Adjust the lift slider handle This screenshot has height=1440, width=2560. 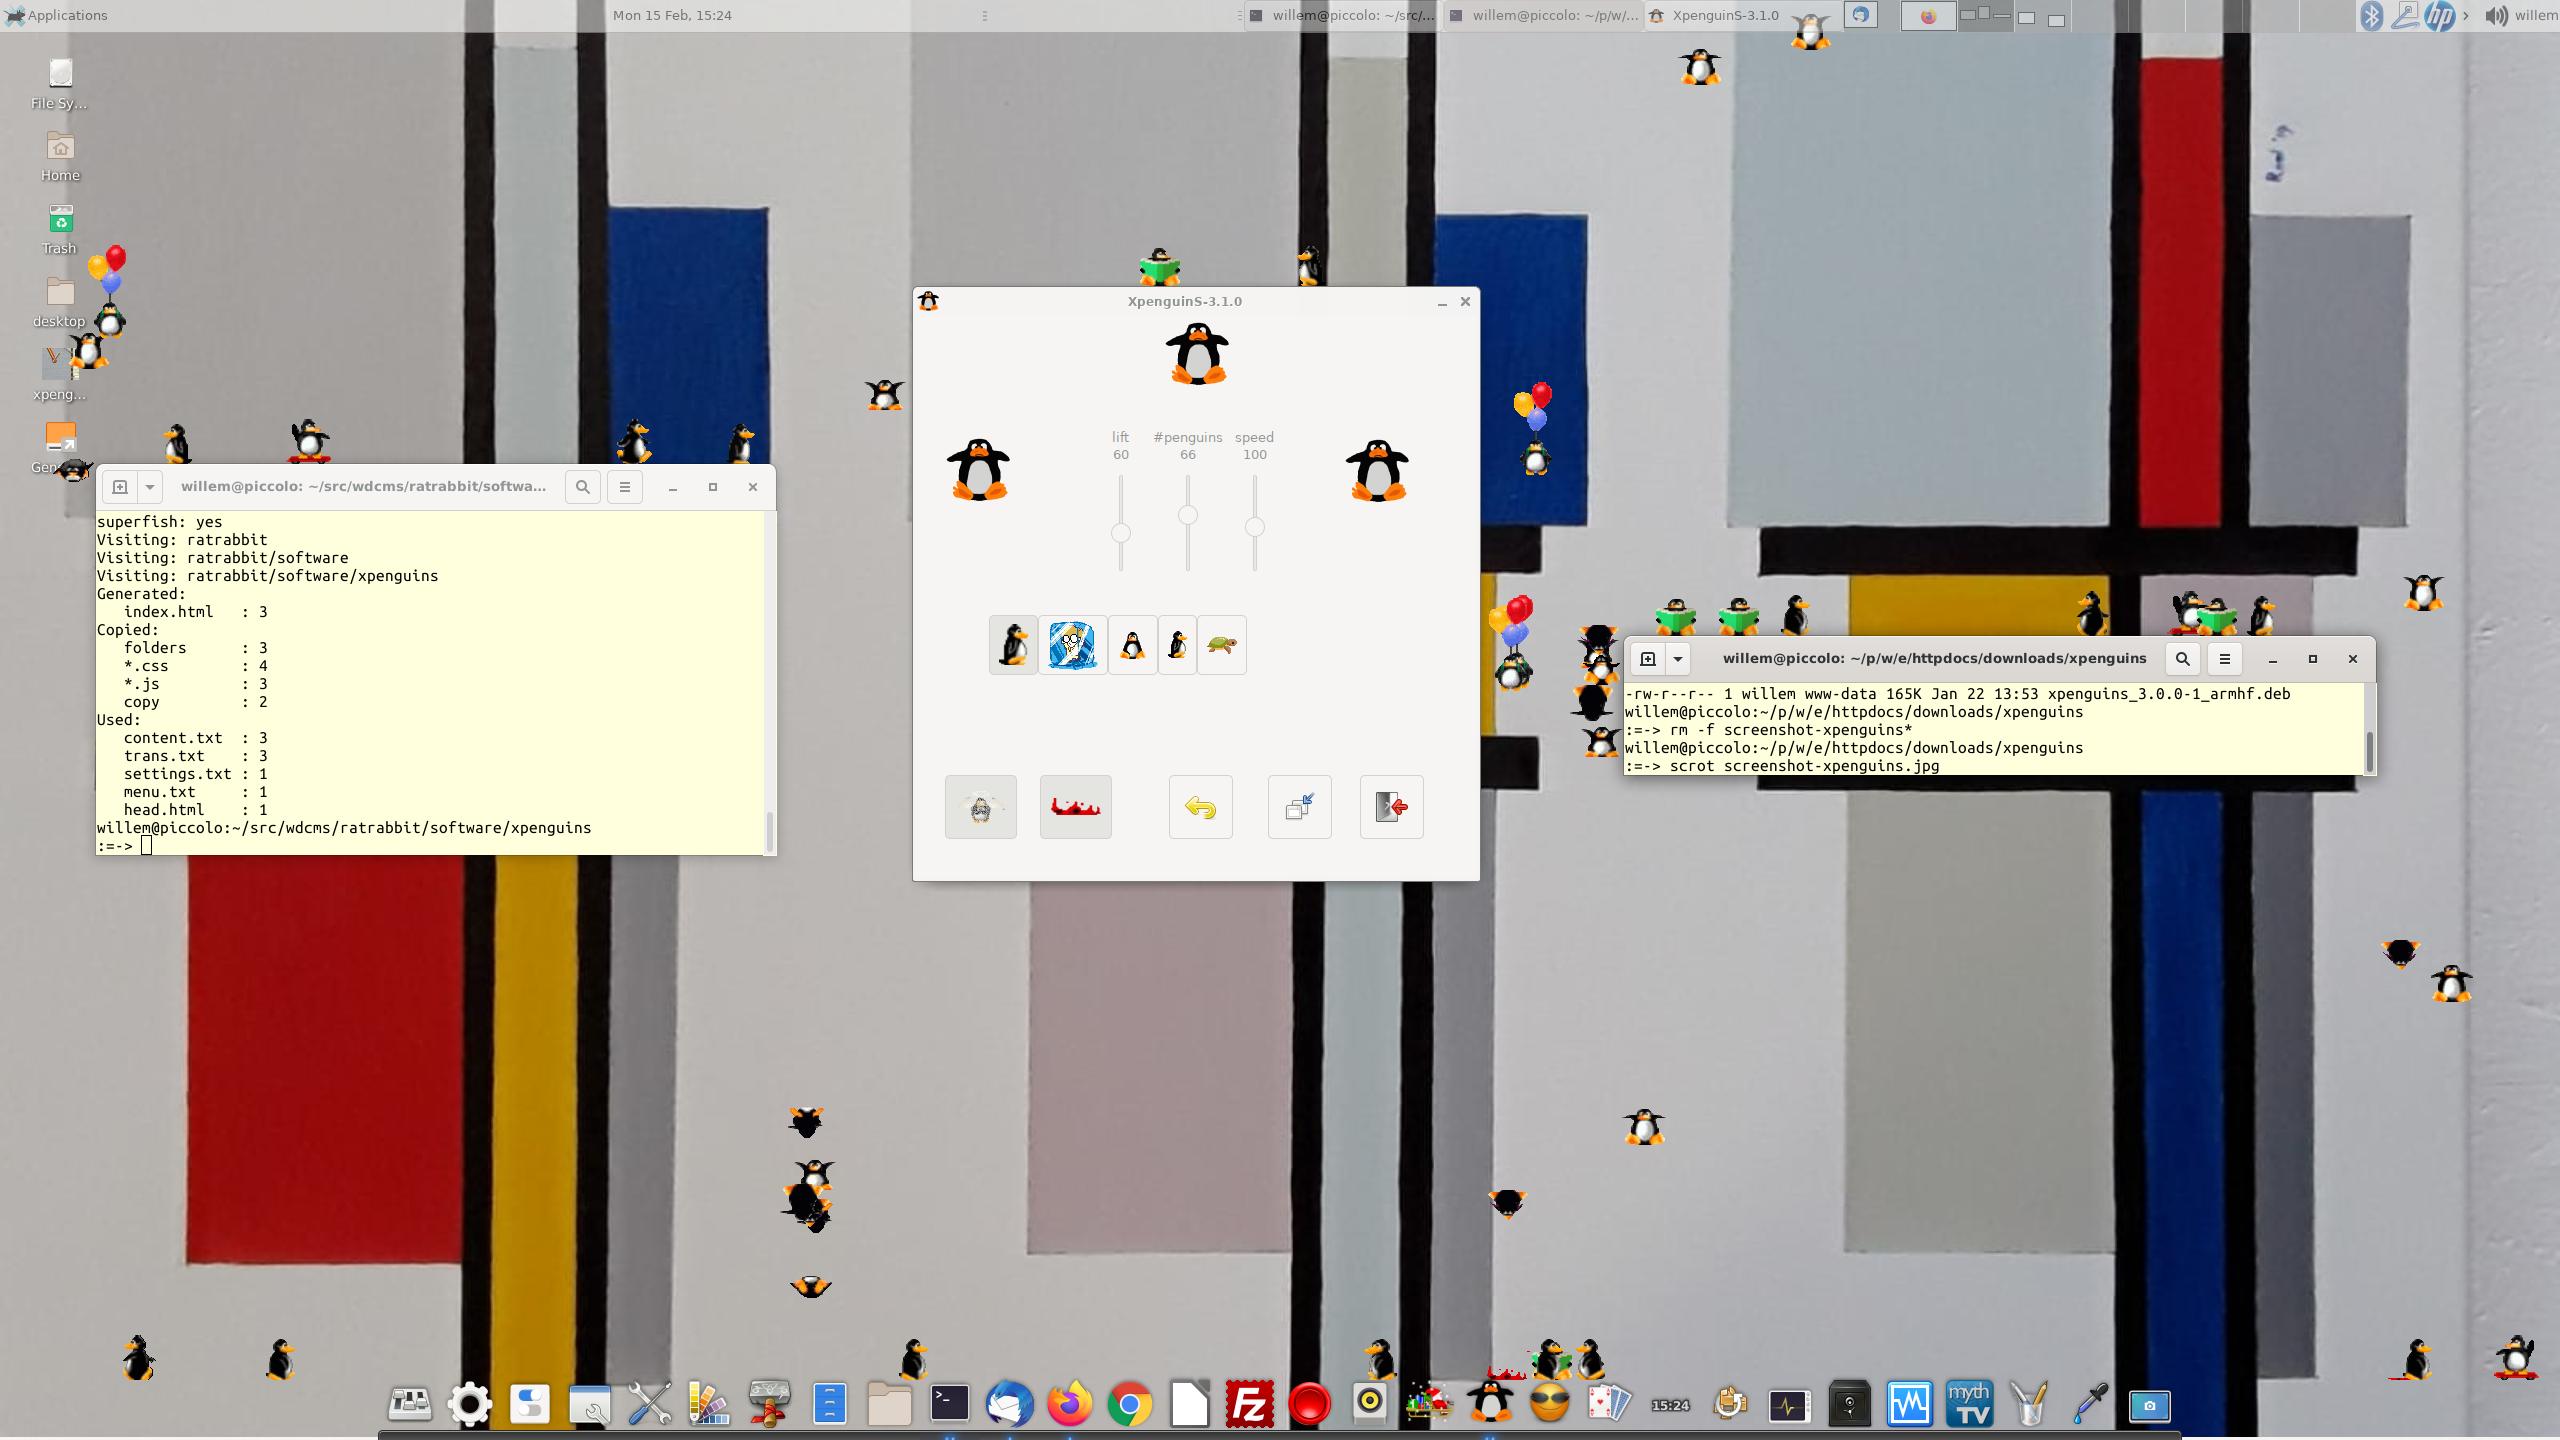point(1120,533)
